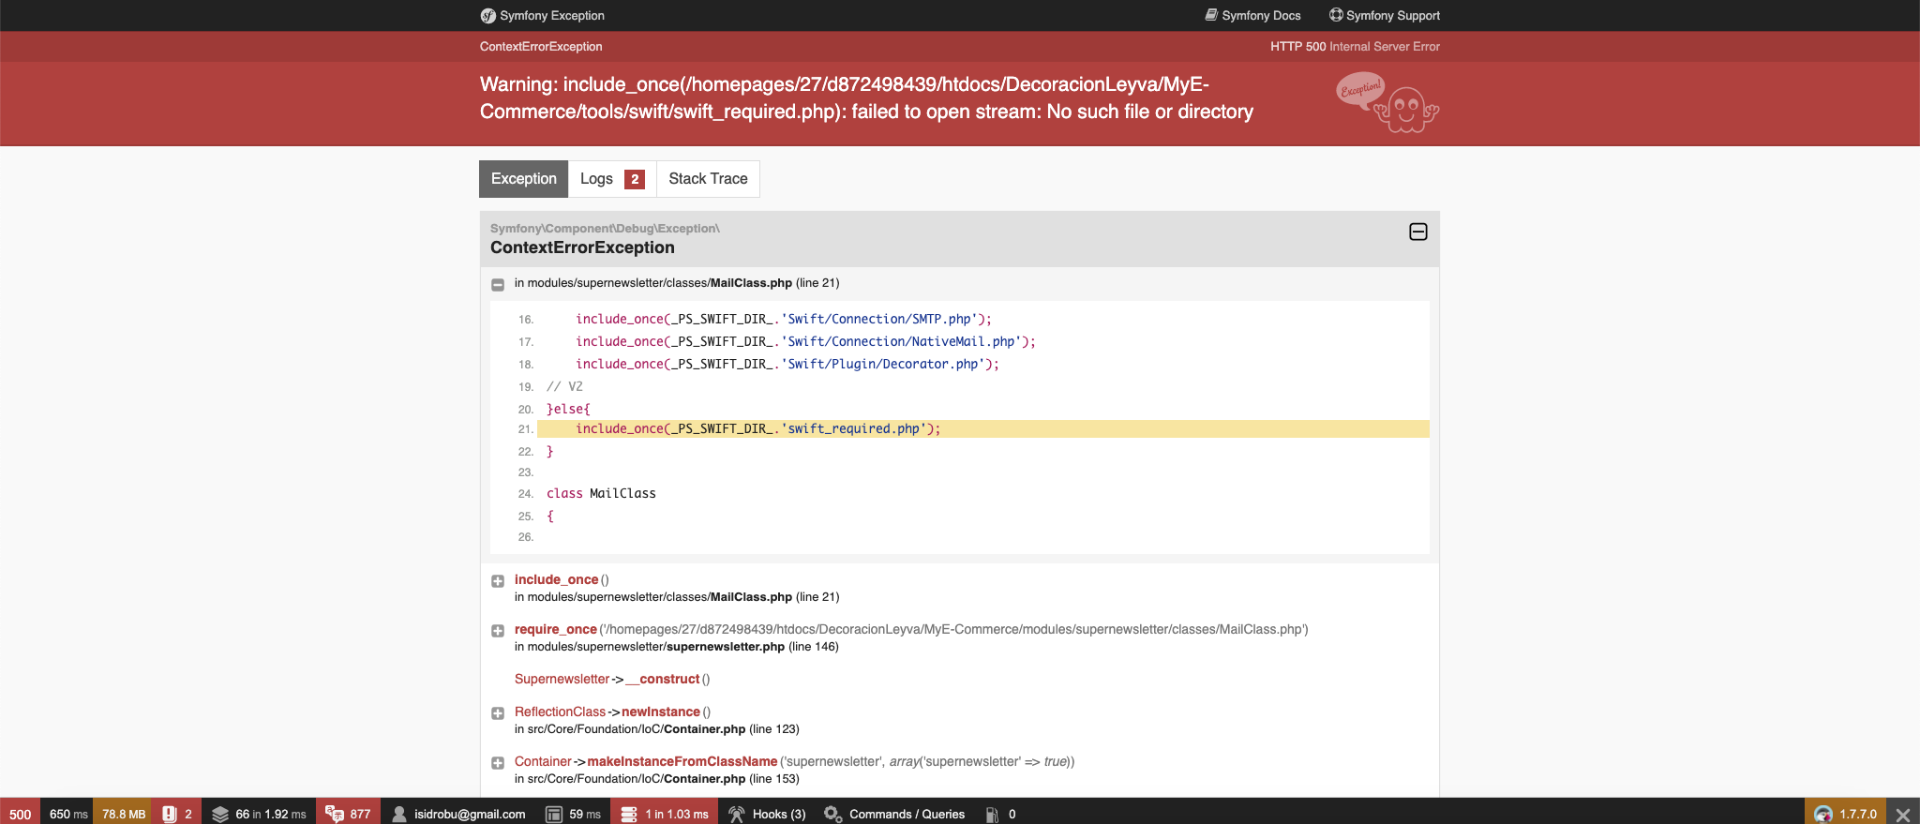Click the Symfony Docs book icon
The width and height of the screenshot is (1920, 824).
[1211, 15]
